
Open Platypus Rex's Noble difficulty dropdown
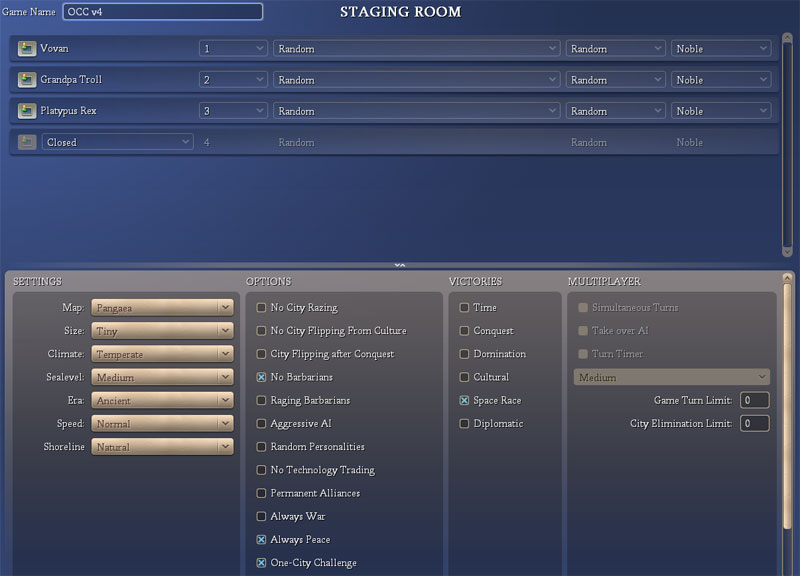pyautogui.click(x=721, y=111)
